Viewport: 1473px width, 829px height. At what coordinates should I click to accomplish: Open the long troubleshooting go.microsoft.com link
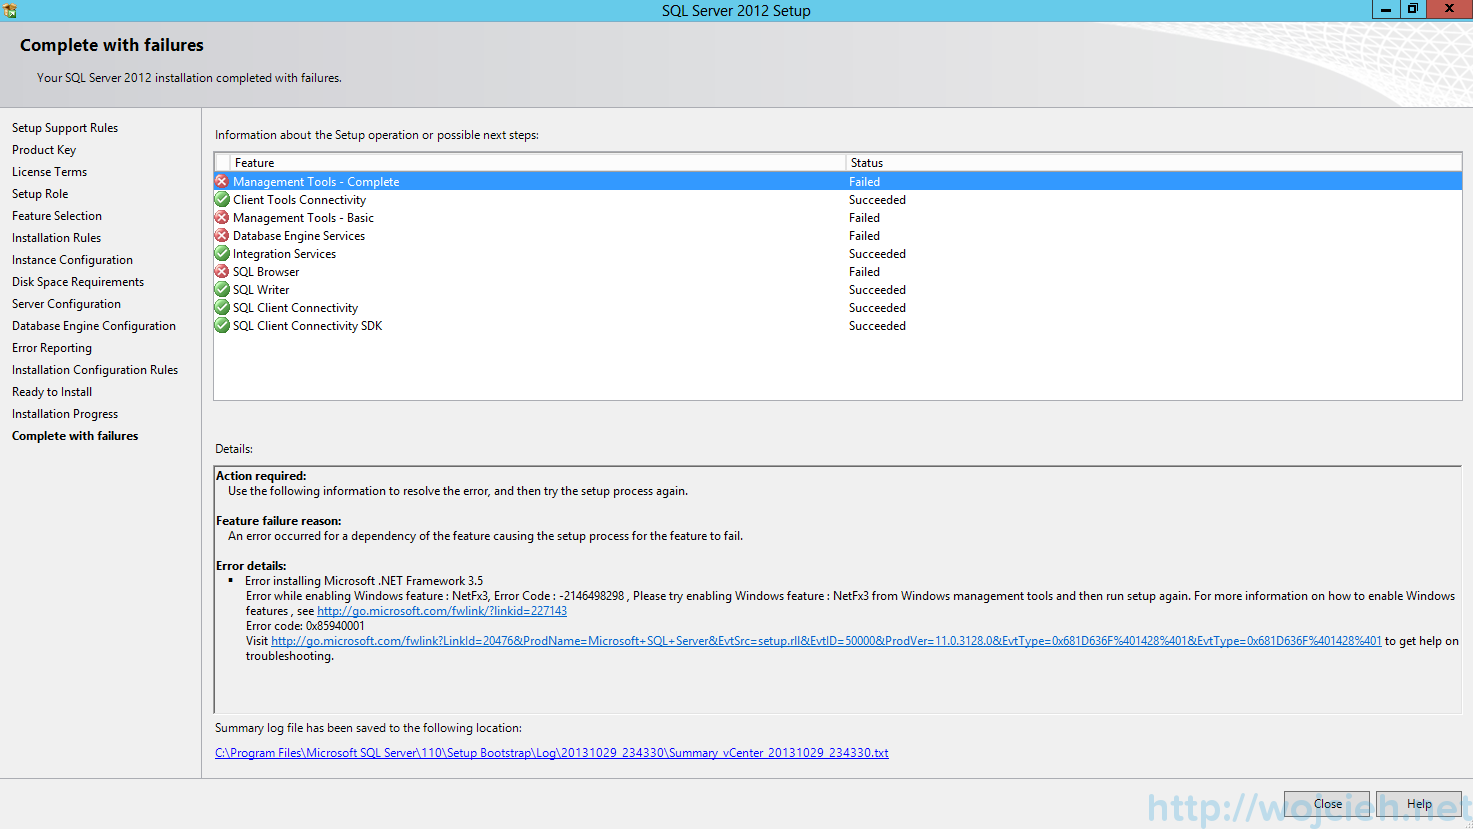[826, 641]
